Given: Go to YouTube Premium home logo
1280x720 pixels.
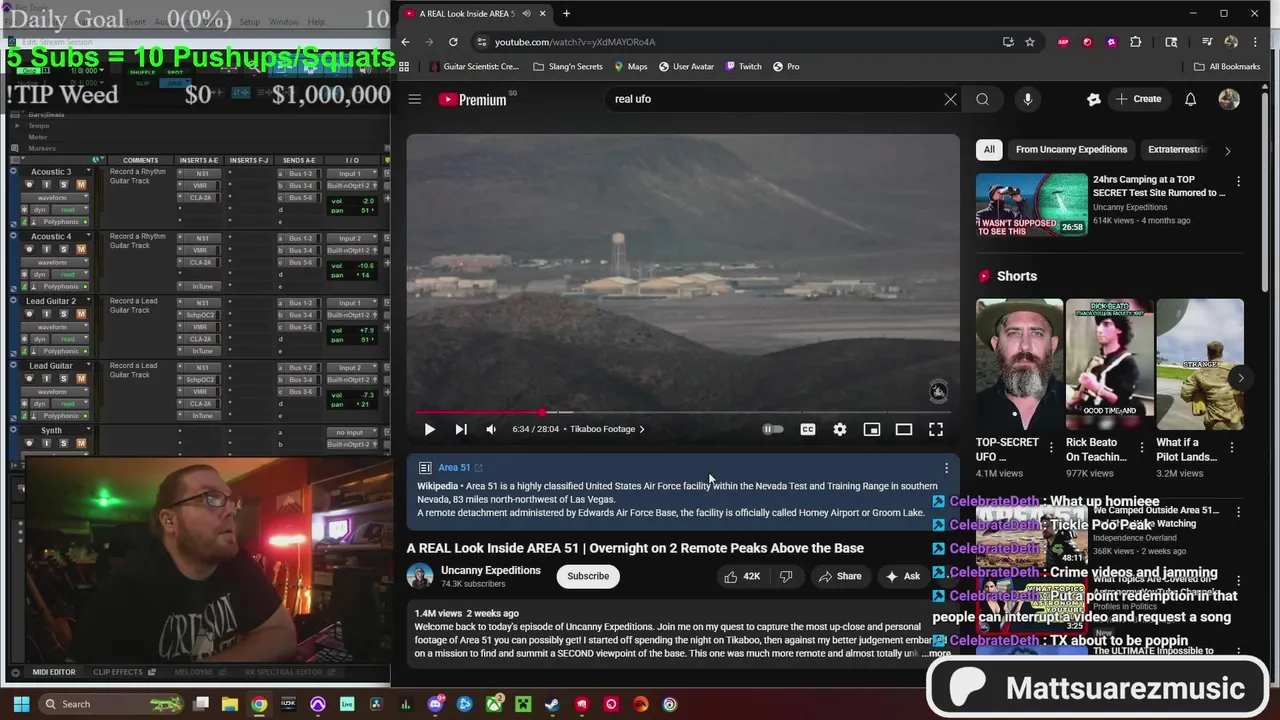Looking at the screenshot, I should [472, 99].
